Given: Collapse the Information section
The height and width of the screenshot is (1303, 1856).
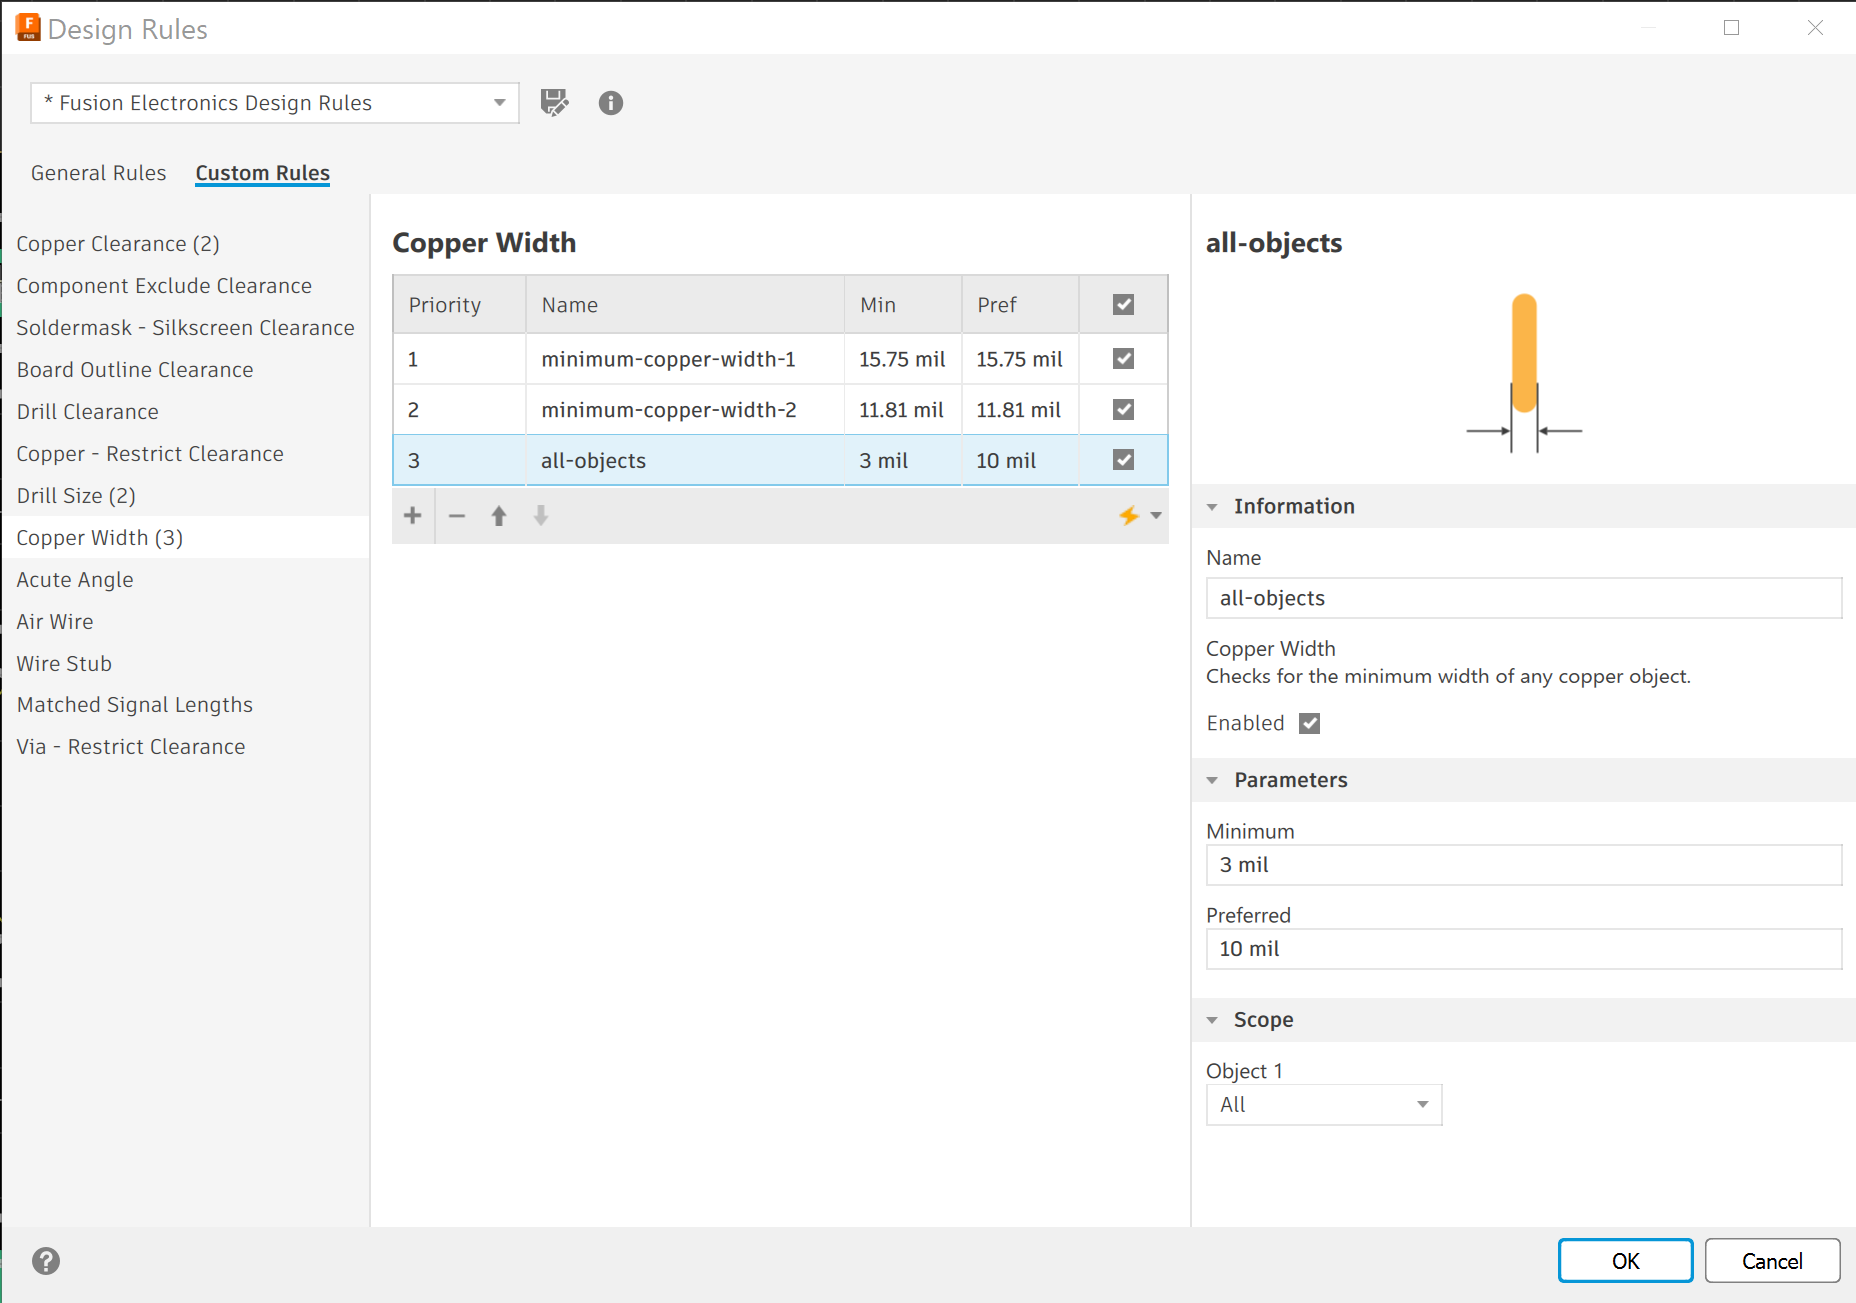Looking at the screenshot, I should pos(1212,507).
